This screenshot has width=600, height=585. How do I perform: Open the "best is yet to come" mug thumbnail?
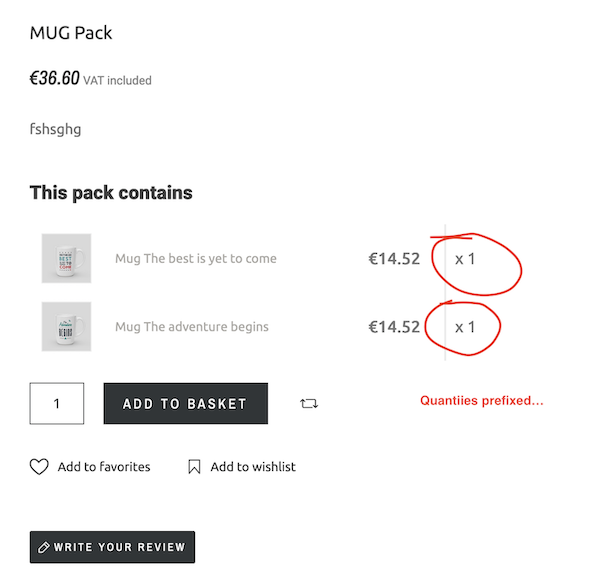click(66, 258)
